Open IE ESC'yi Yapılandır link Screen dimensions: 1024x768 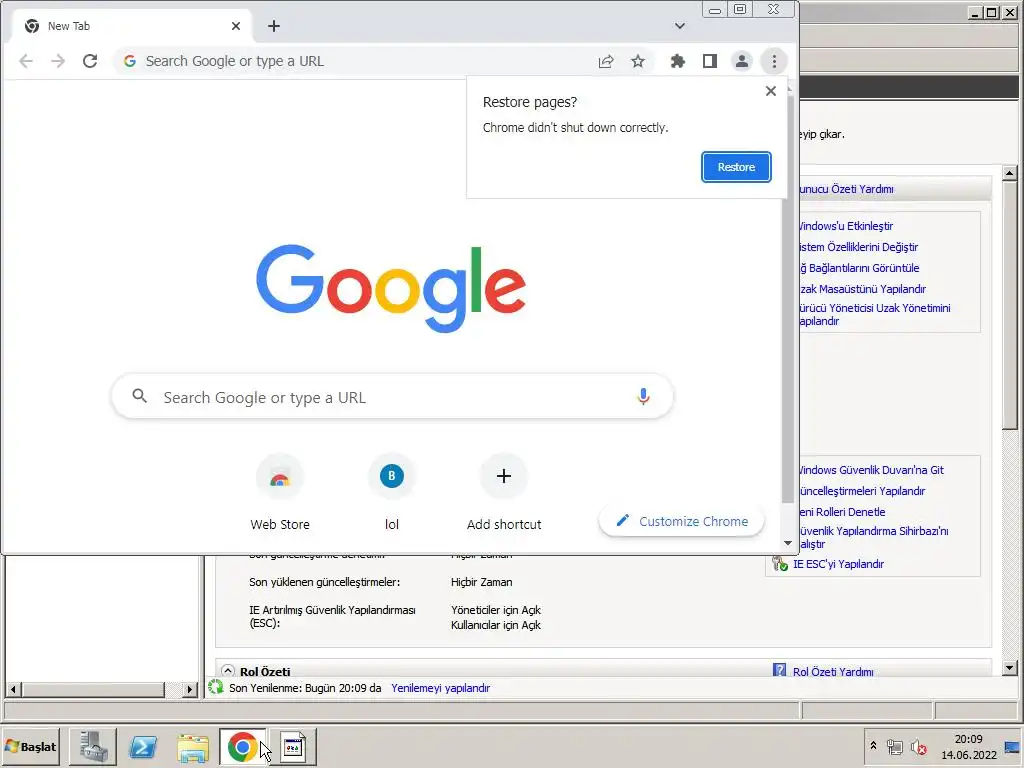coord(838,564)
